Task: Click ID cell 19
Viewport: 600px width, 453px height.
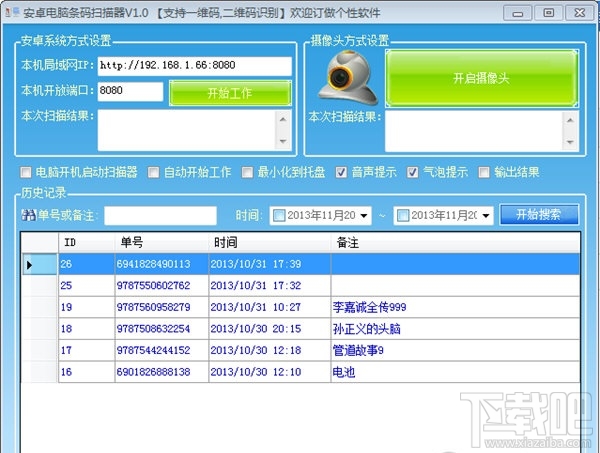Action: [86, 307]
